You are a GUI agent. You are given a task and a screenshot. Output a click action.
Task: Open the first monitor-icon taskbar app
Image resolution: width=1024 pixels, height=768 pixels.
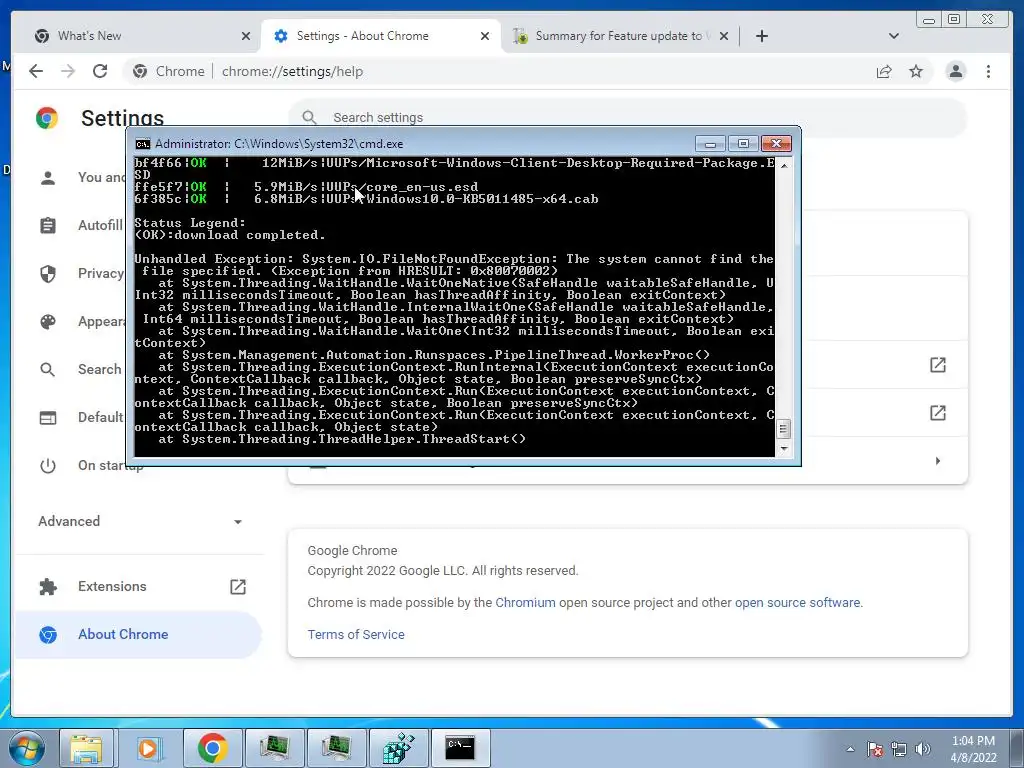tap(274, 748)
